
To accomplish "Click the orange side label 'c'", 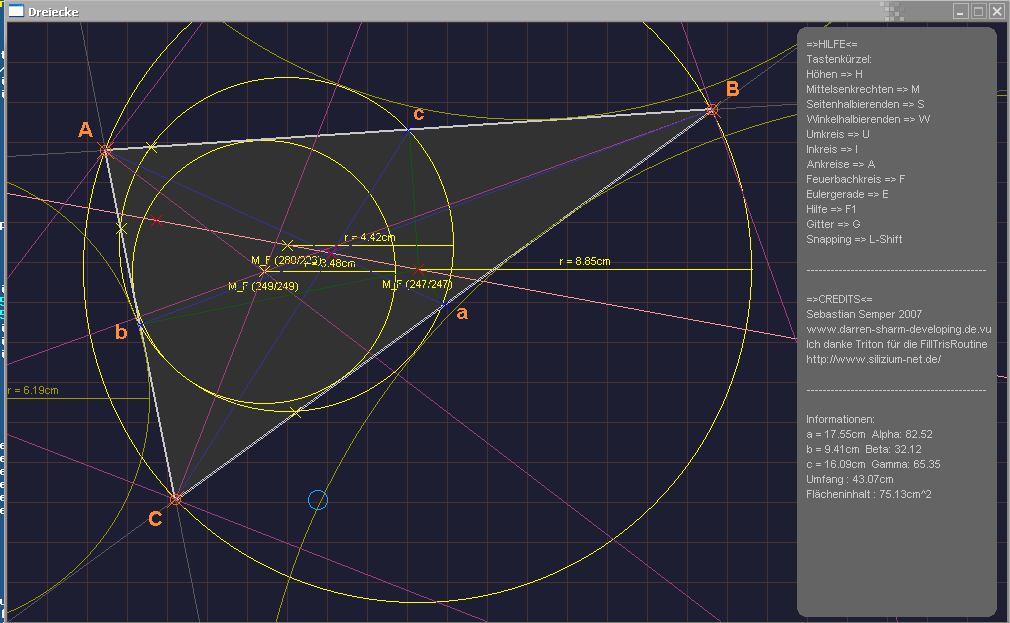I will [x=419, y=114].
